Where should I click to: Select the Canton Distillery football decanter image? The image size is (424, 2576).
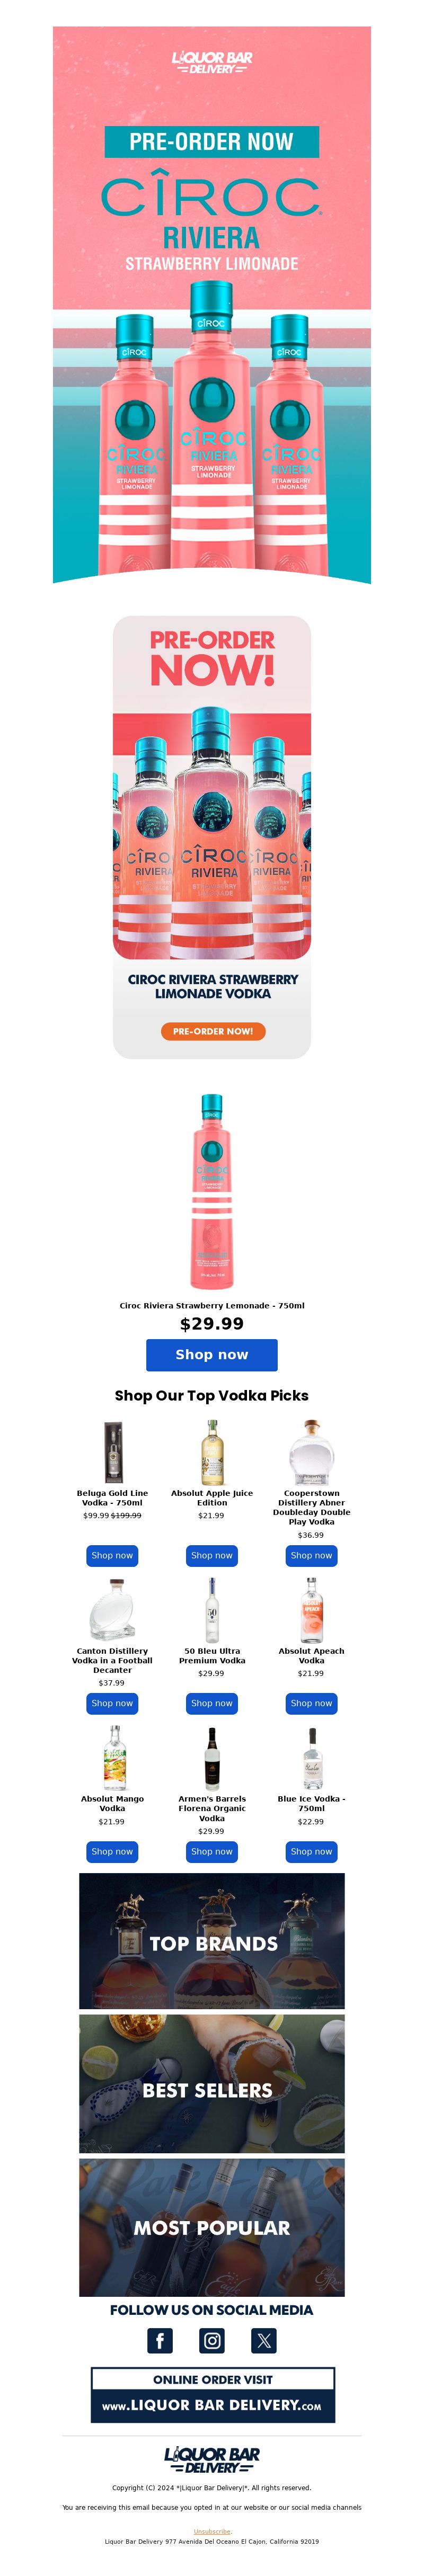112,1610
